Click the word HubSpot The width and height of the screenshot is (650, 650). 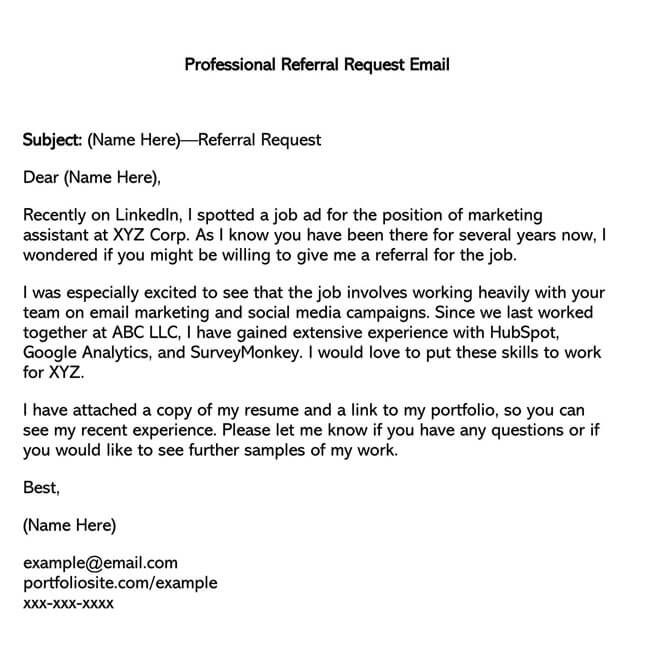[x=524, y=332]
